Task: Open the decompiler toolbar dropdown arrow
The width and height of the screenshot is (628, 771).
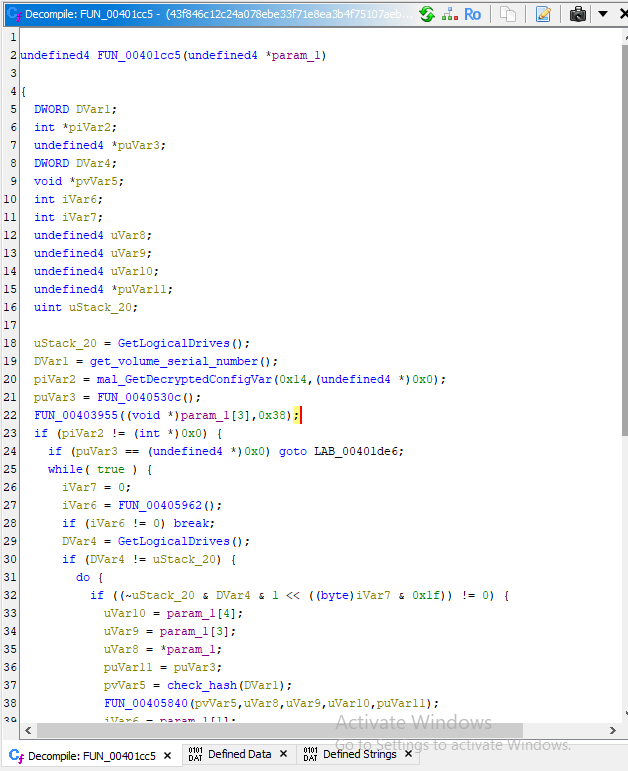Action: pos(603,14)
